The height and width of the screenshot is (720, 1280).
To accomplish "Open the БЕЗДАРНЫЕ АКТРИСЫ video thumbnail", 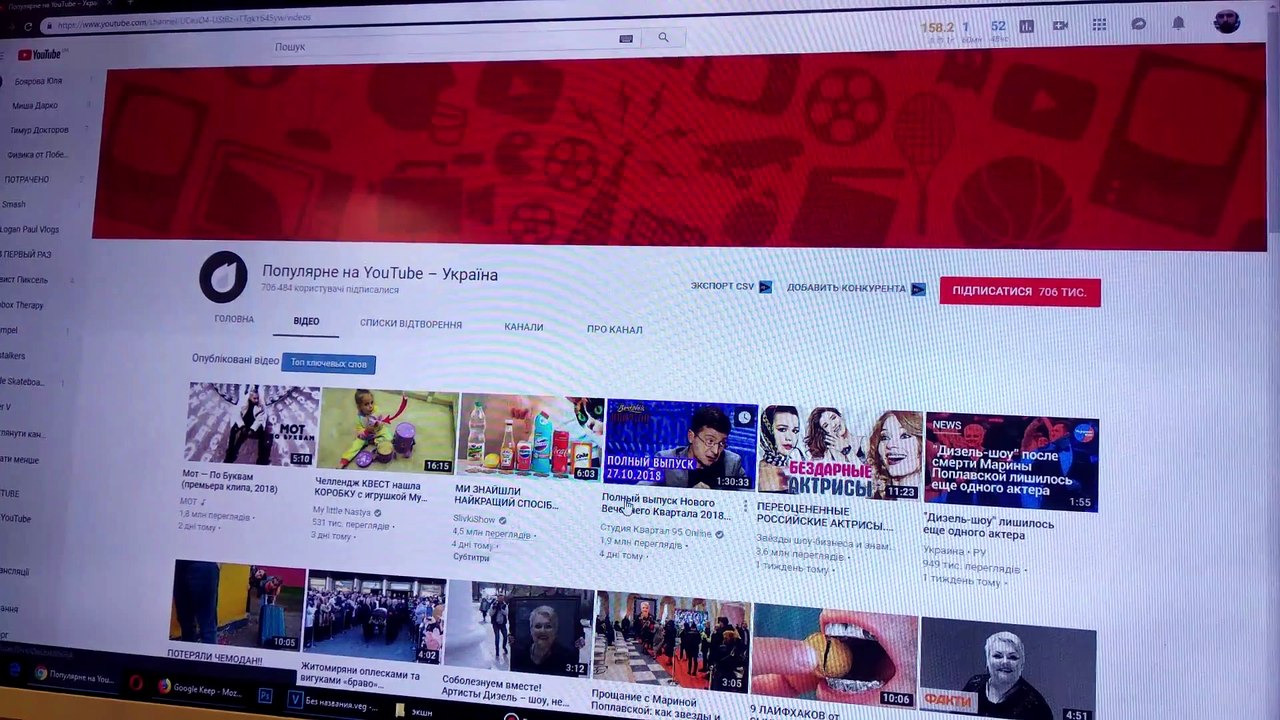I will point(840,453).
